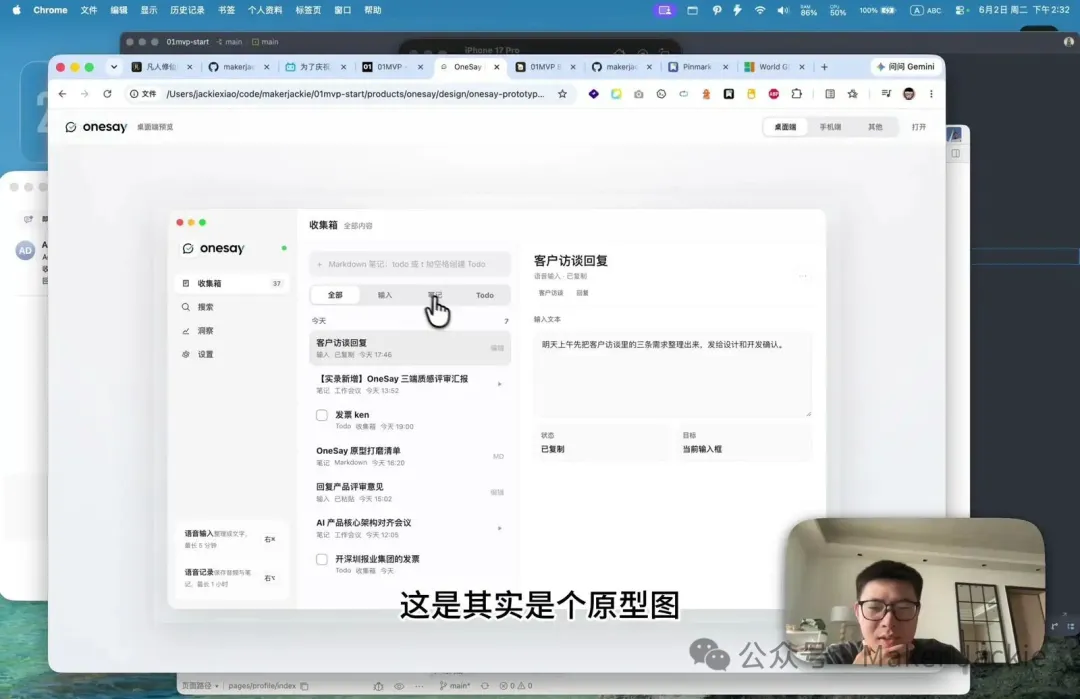The width and height of the screenshot is (1080, 699).
Task: Select the 输入 filter tab
Action: (x=385, y=295)
